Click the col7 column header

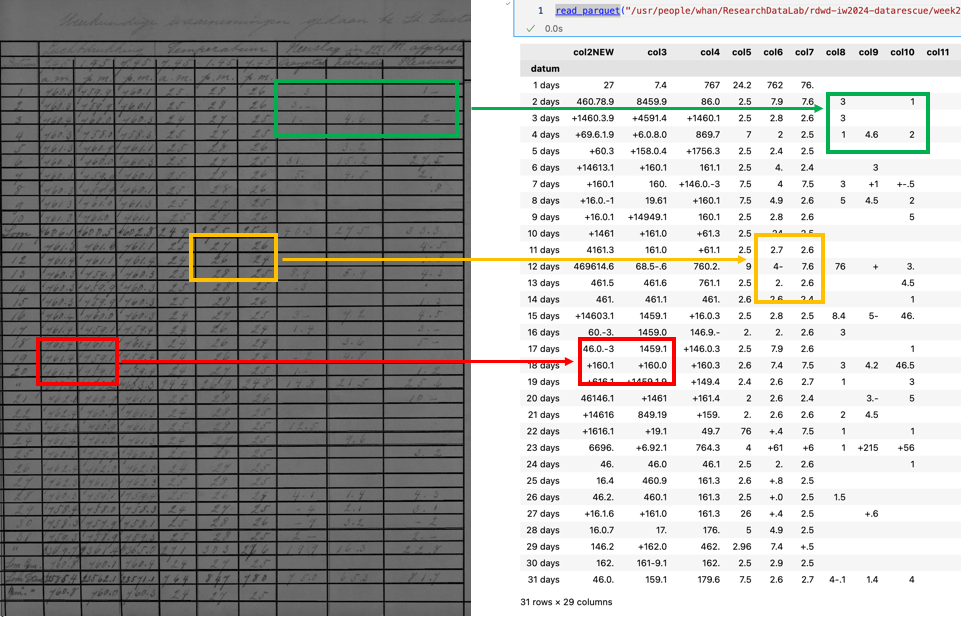point(804,52)
